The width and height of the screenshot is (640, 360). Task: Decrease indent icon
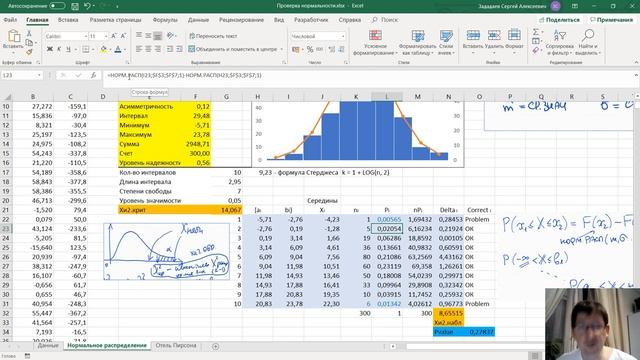170,49
